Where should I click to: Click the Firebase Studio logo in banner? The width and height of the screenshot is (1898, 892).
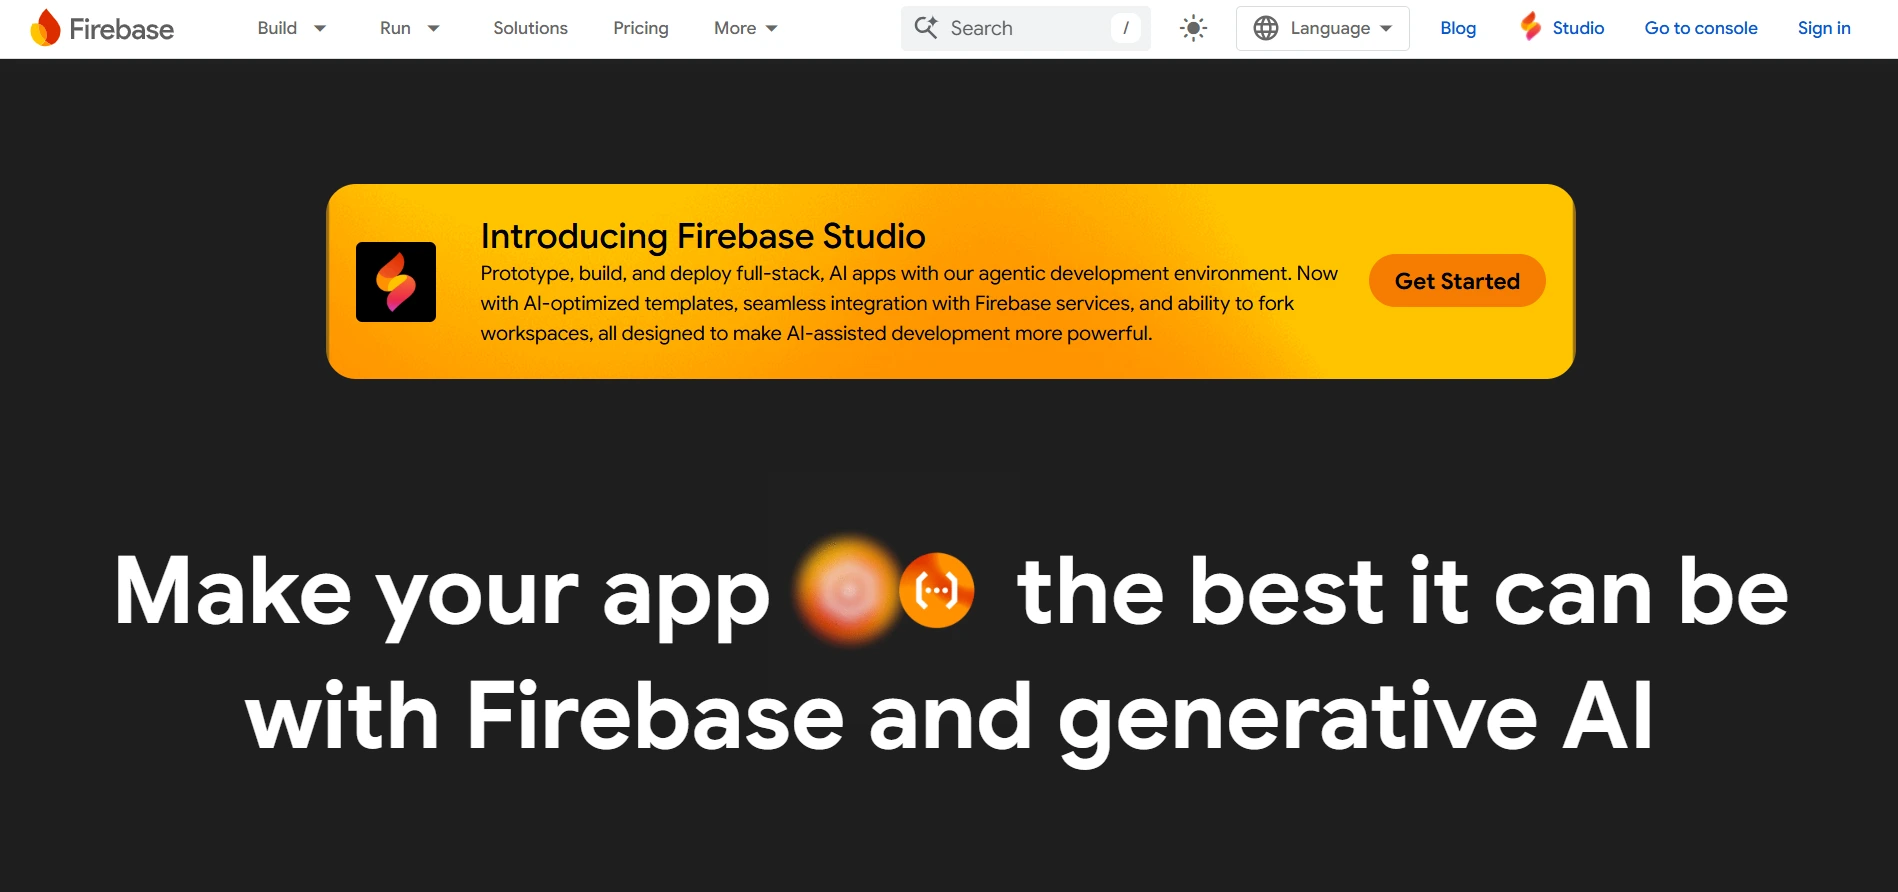tap(396, 282)
